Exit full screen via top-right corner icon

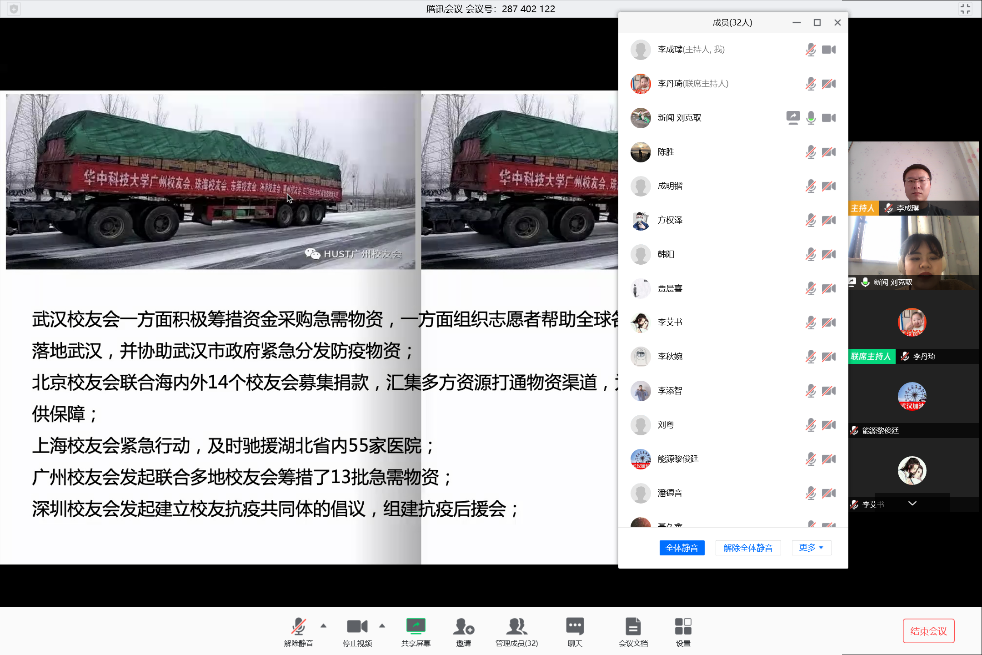point(965,9)
